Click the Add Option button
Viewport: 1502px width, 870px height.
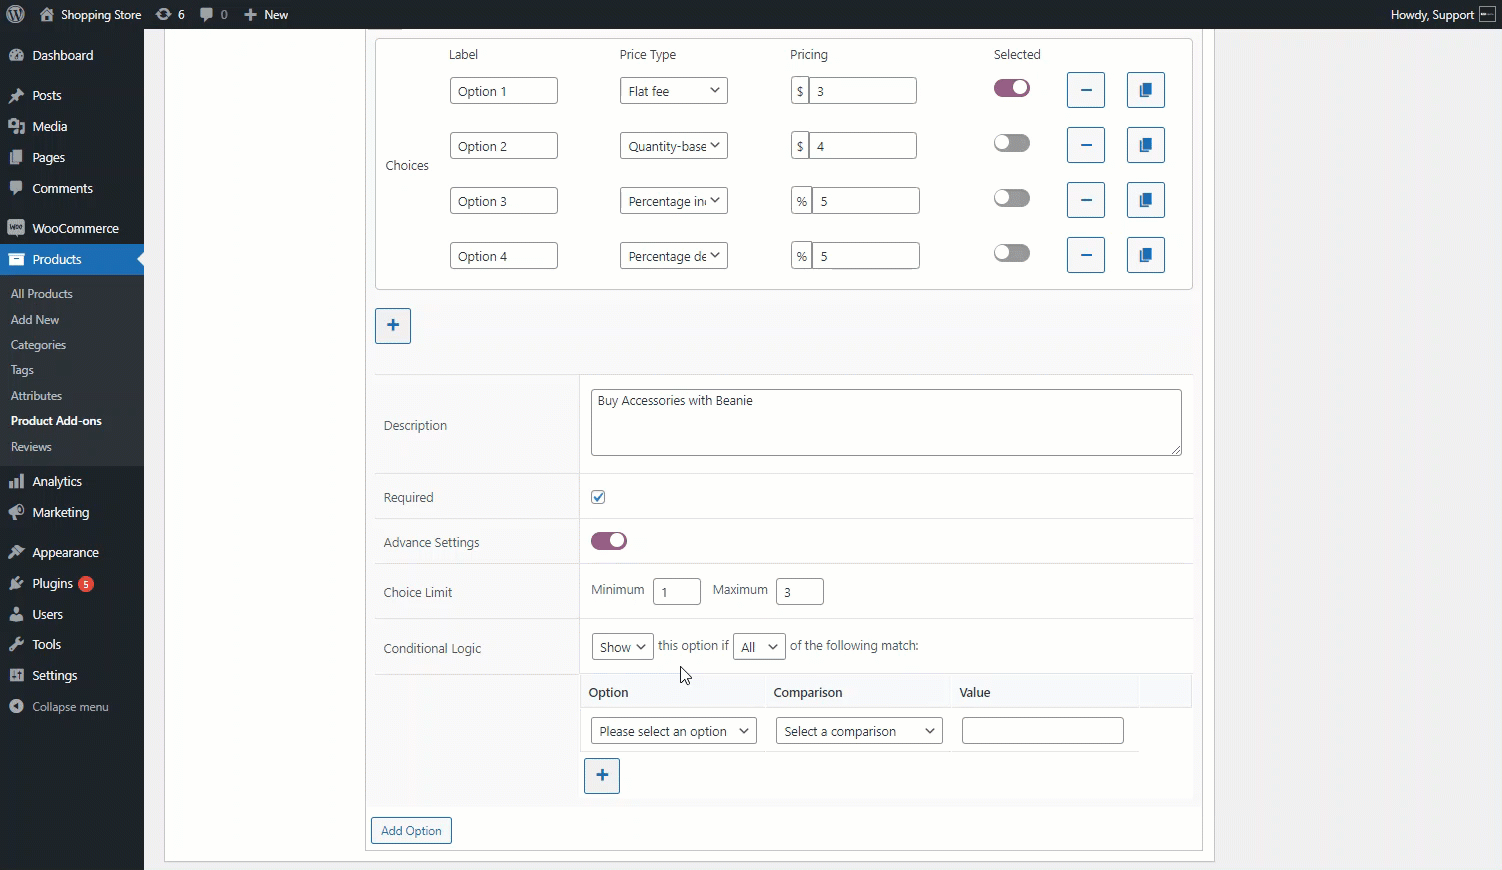[411, 831]
